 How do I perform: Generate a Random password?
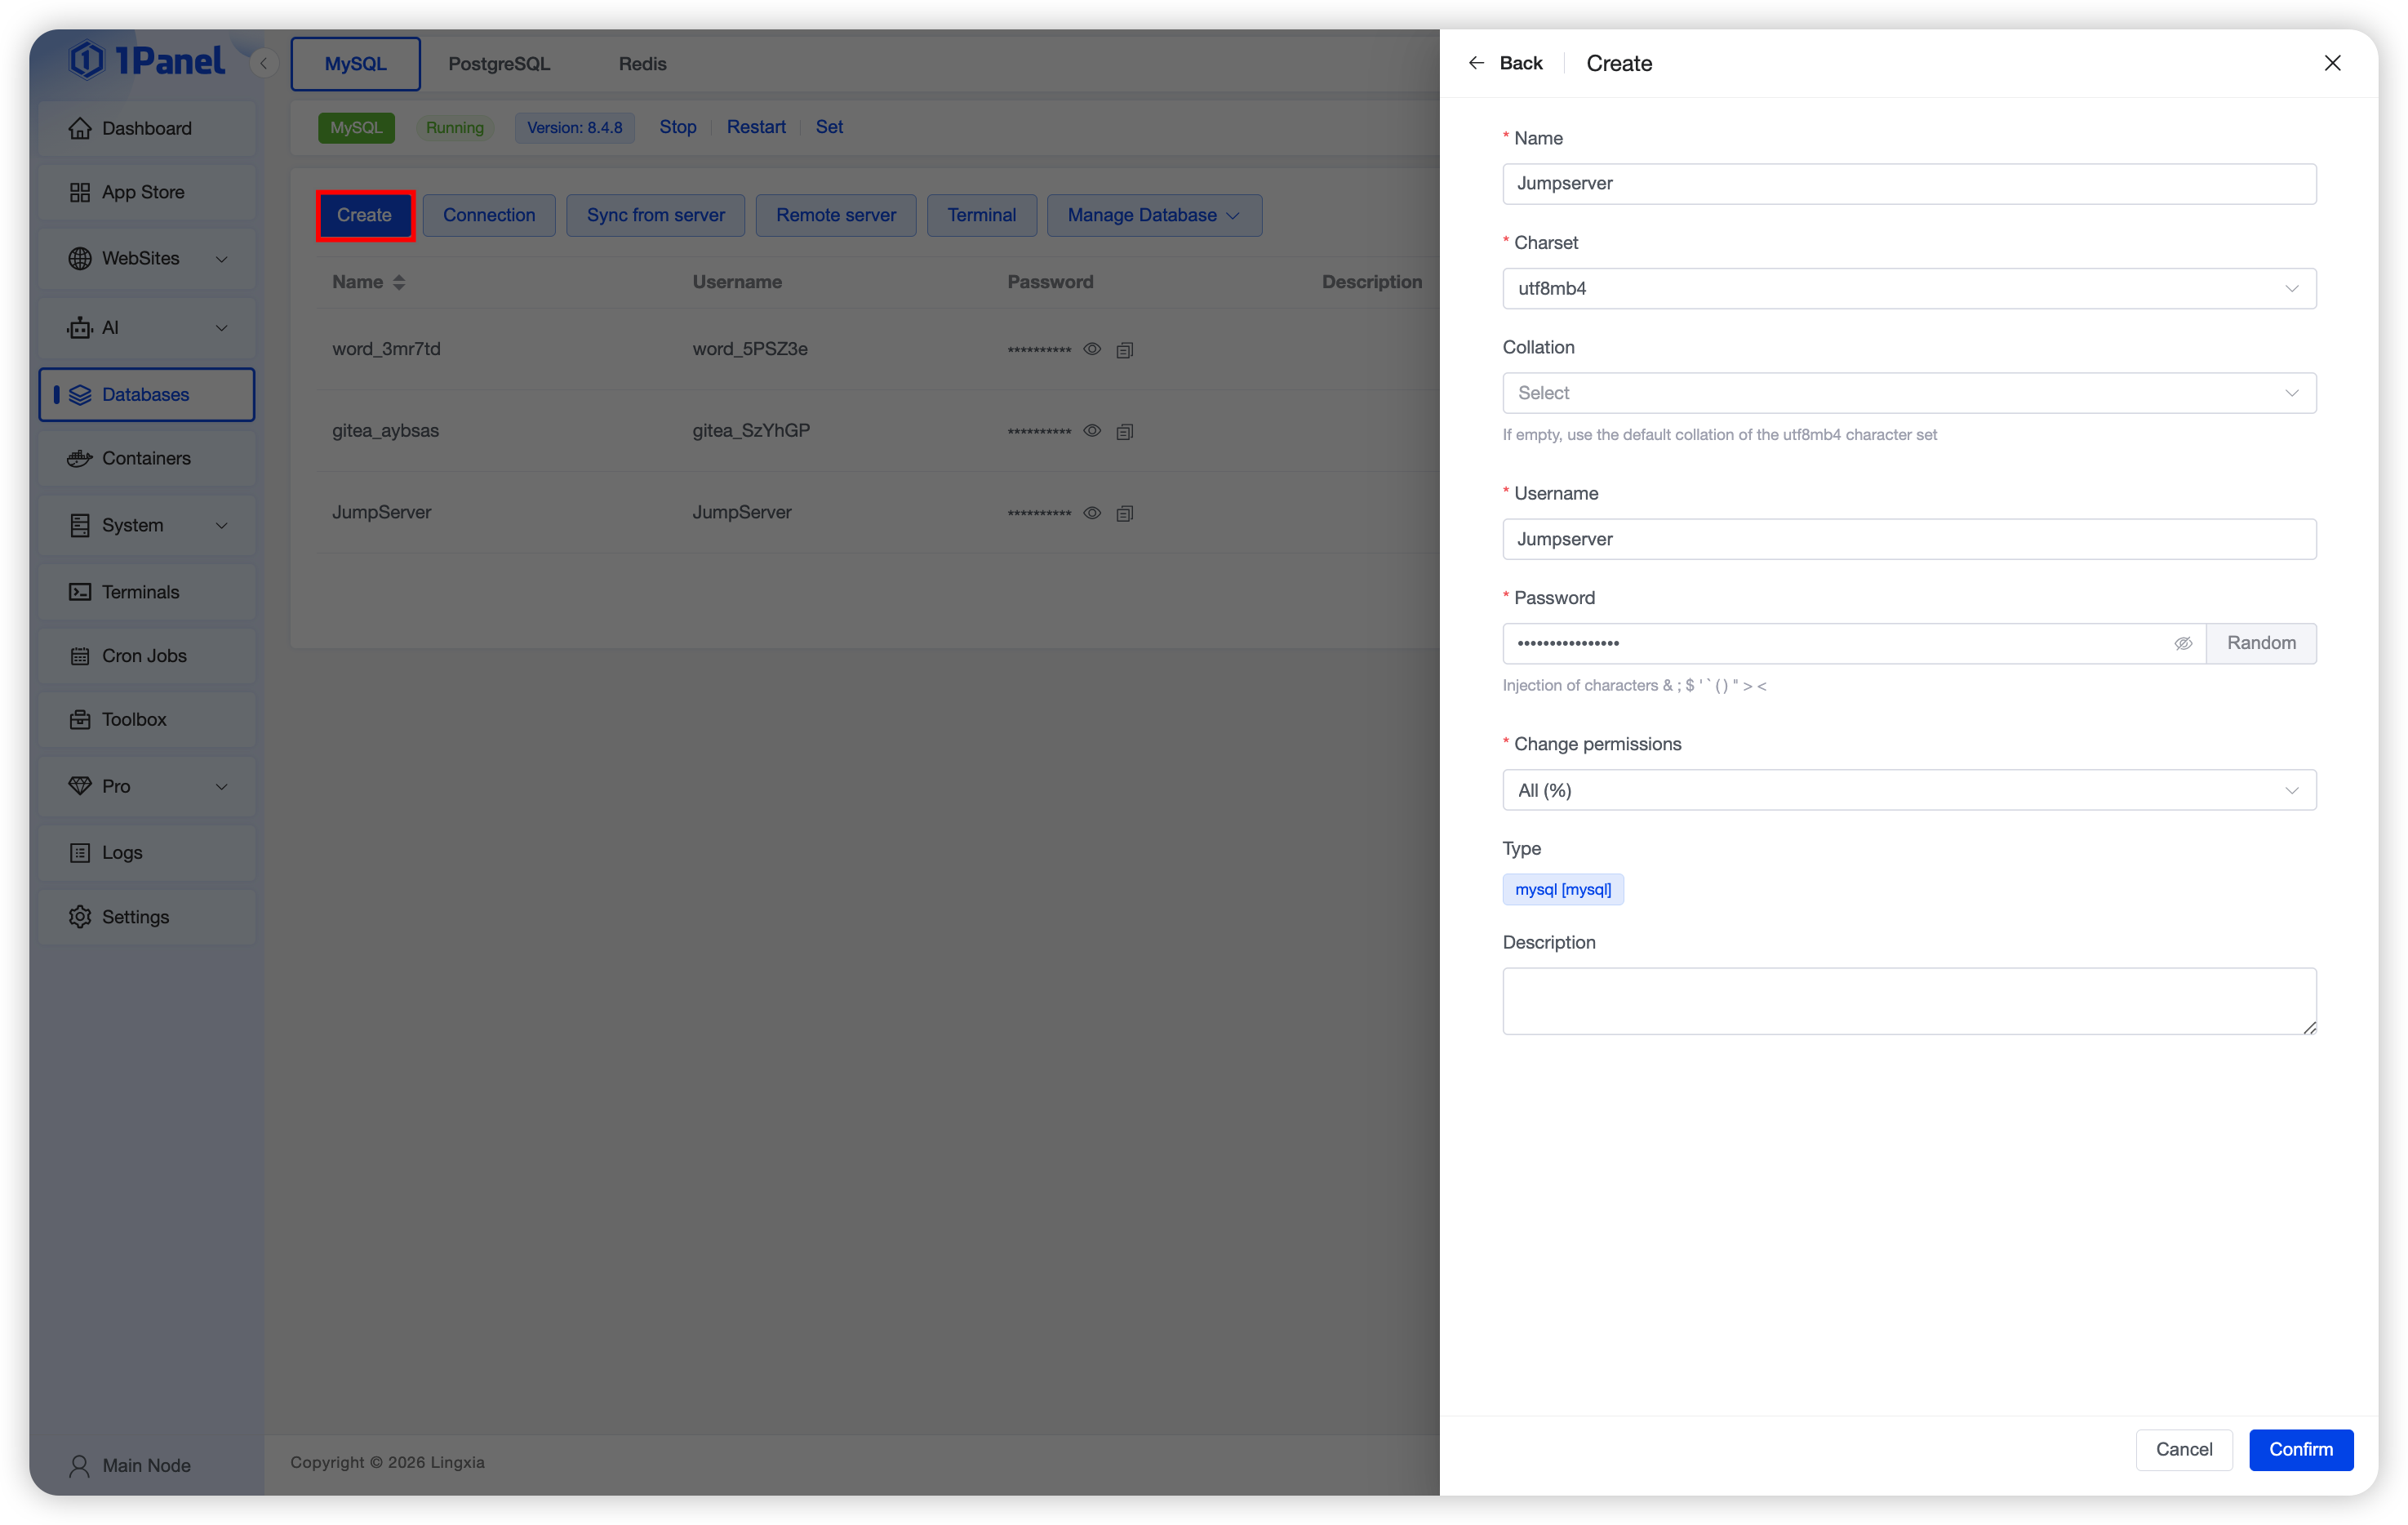pyautogui.click(x=2260, y=643)
